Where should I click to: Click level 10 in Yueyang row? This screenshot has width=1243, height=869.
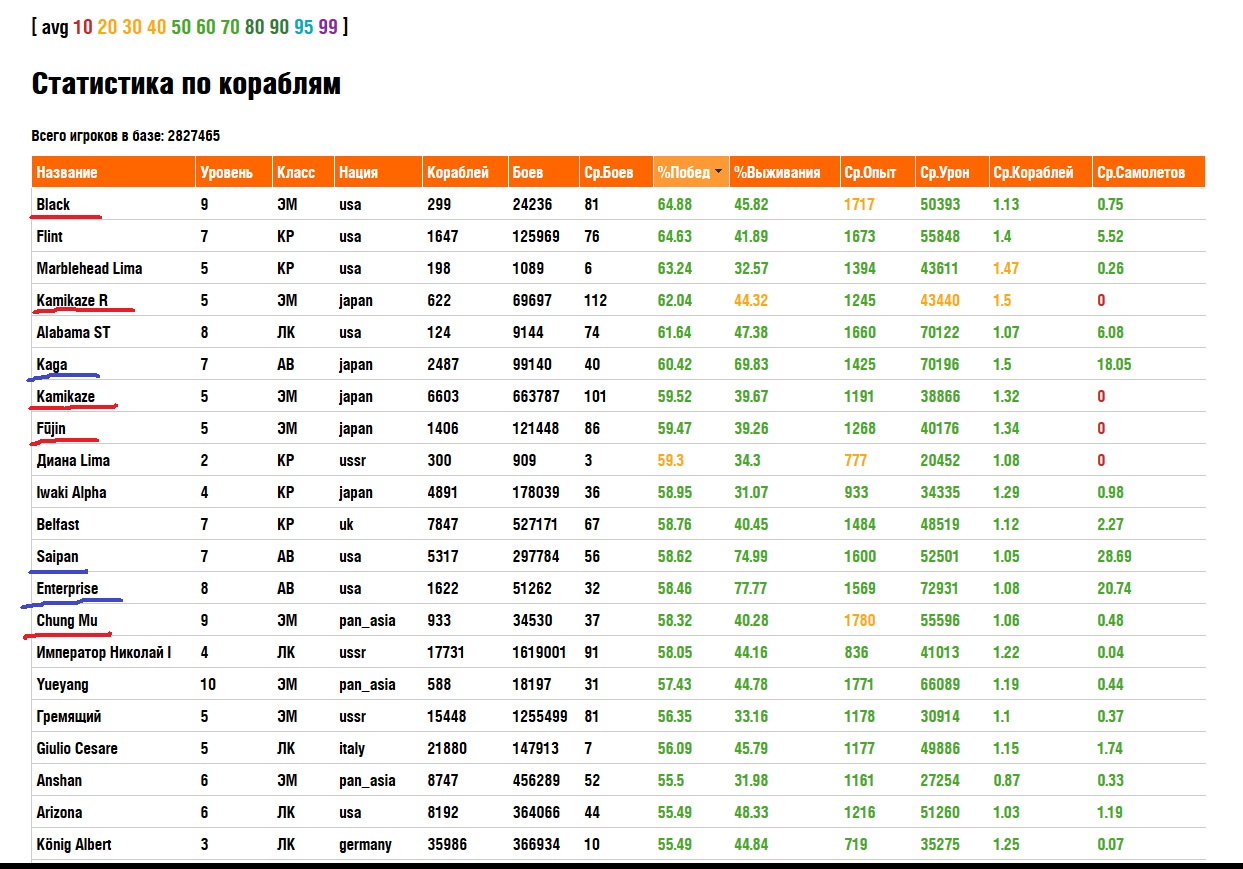tap(208, 684)
